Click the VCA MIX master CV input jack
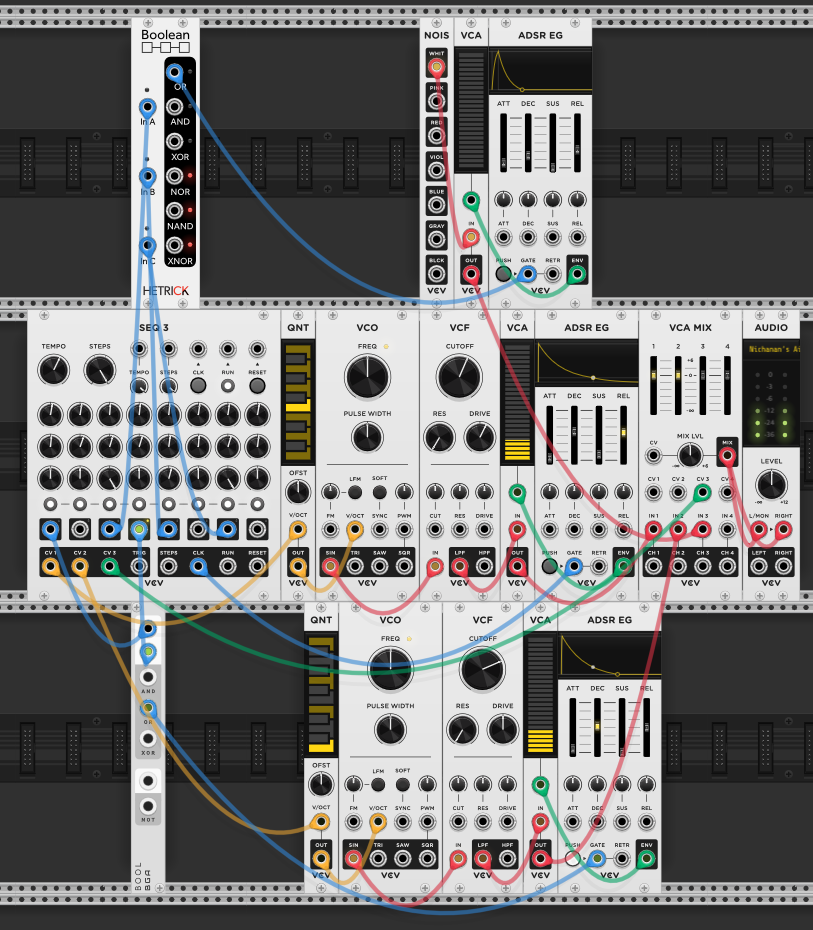Viewport: 813px width, 930px height. (653, 456)
